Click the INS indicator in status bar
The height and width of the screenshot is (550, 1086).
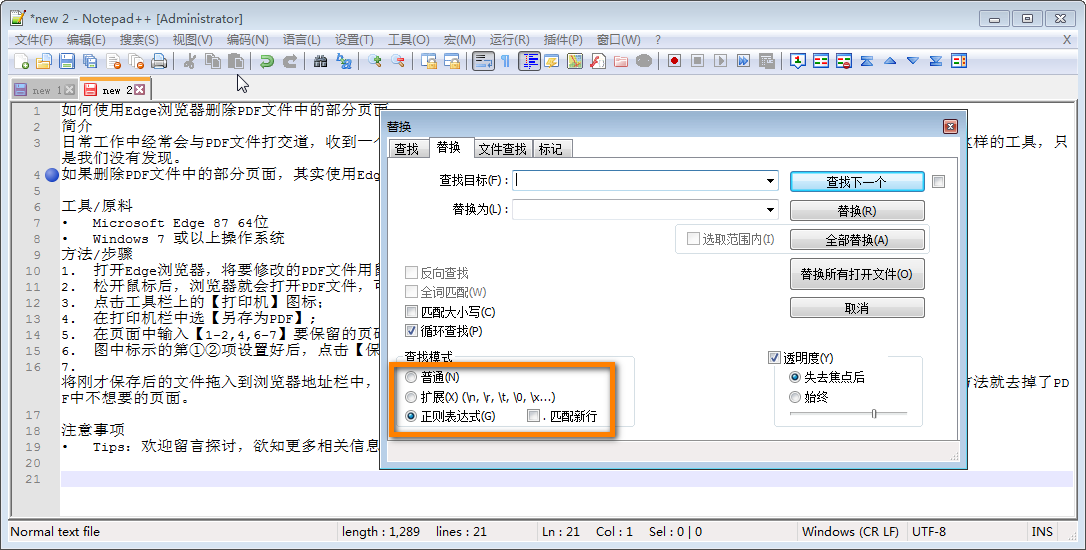[1042, 531]
